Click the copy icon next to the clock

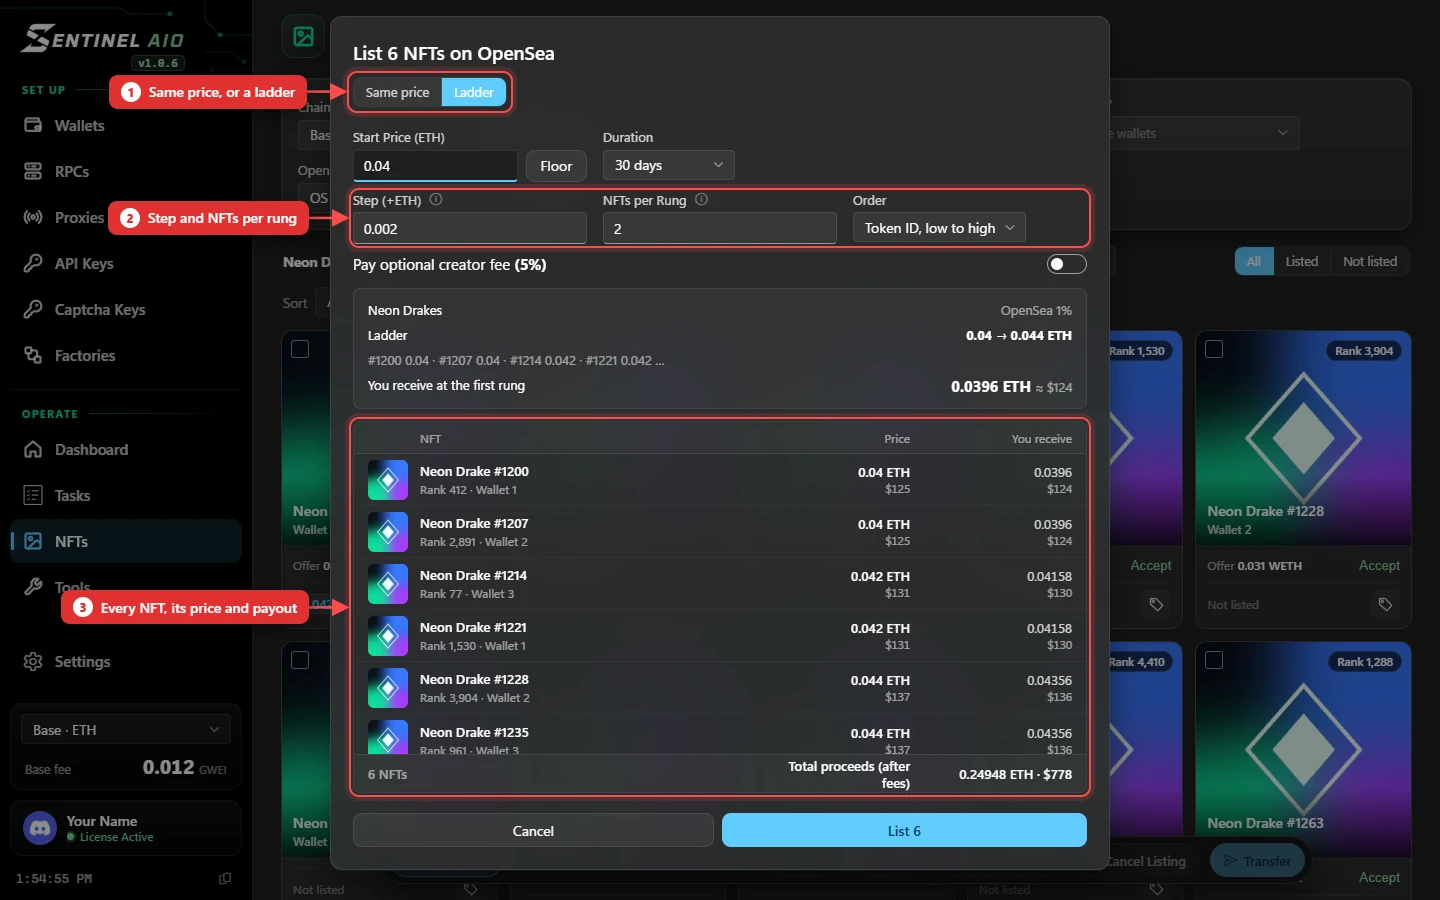[225, 878]
